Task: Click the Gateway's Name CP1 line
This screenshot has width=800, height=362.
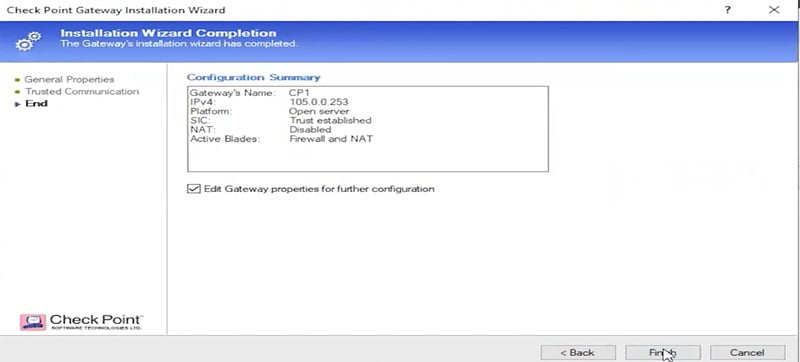Action: pyautogui.click(x=249, y=93)
